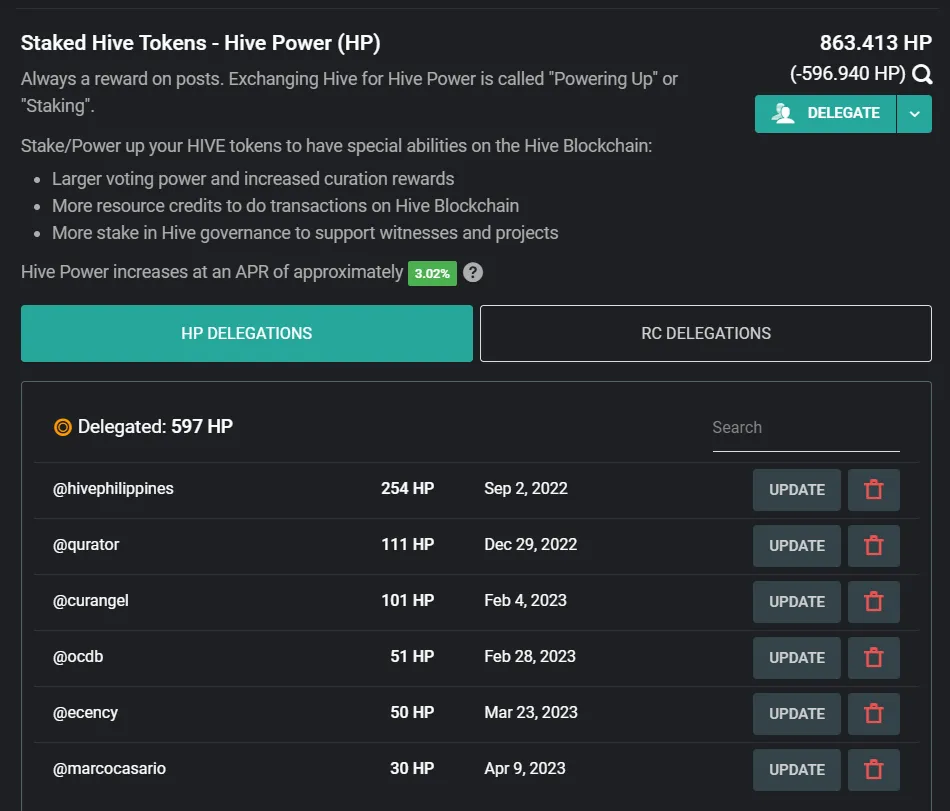Viewport: 950px width, 811px height.
Task: Click the magnifier icon beside delegated HP
Action: pyautogui.click(x=922, y=74)
